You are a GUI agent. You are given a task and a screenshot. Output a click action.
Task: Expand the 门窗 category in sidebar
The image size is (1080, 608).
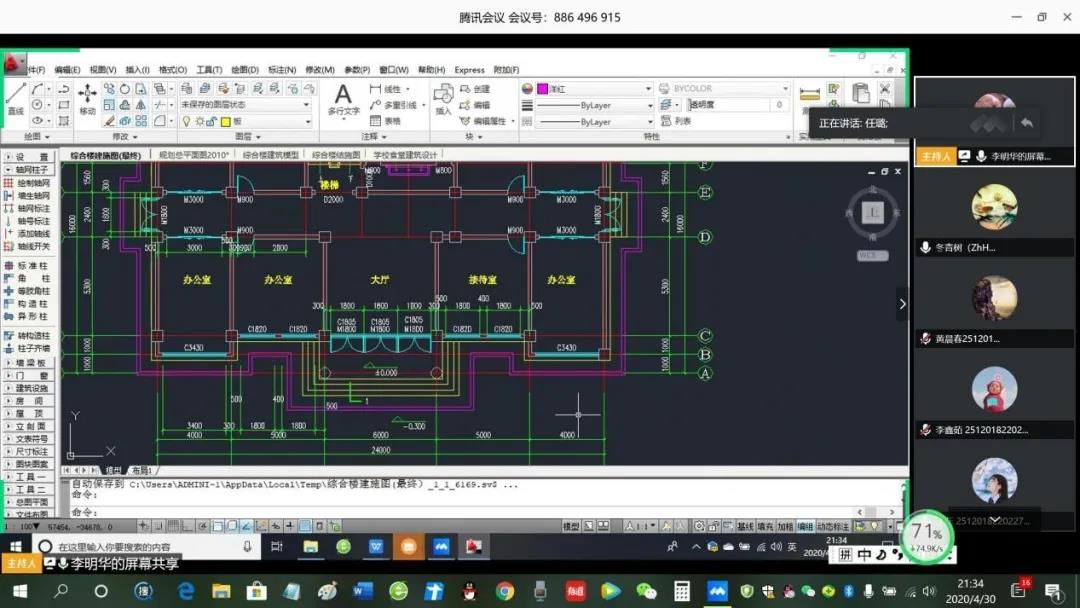(28, 375)
